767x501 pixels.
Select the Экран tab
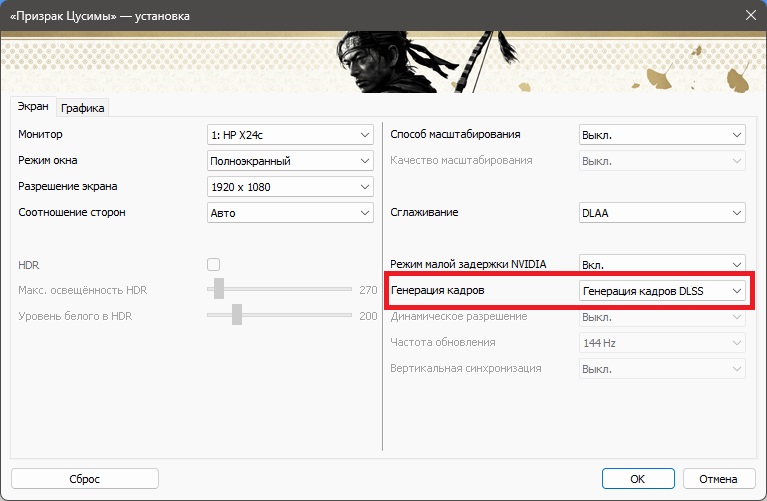click(x=33, y=107)
